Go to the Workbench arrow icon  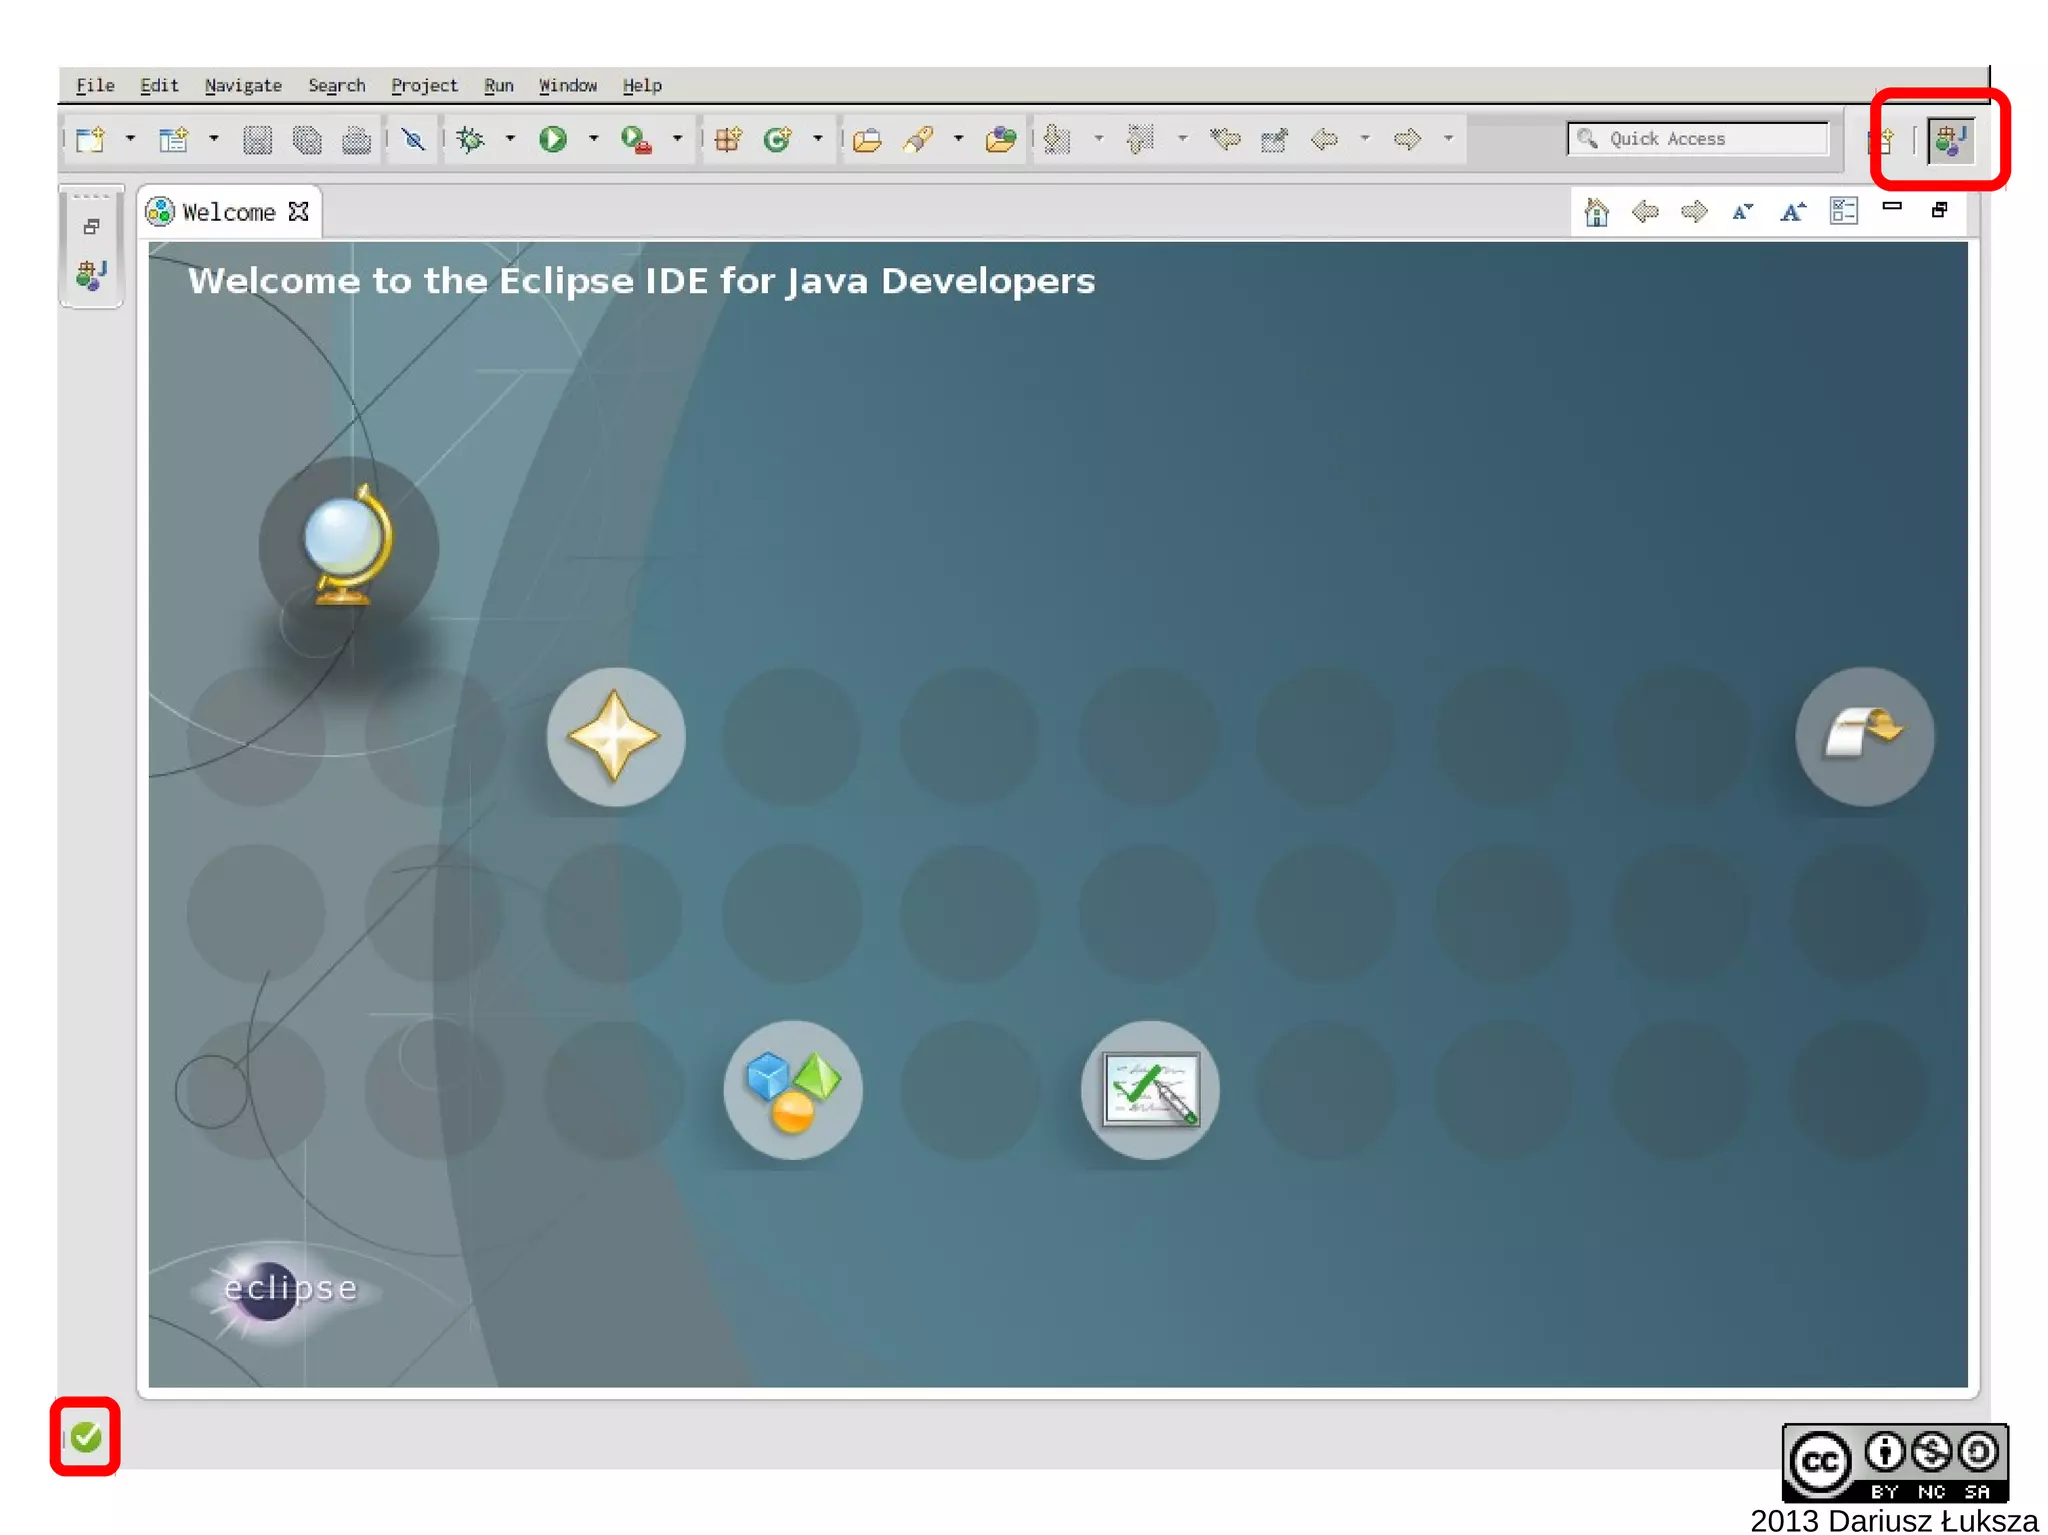(x=1864, y=736)
